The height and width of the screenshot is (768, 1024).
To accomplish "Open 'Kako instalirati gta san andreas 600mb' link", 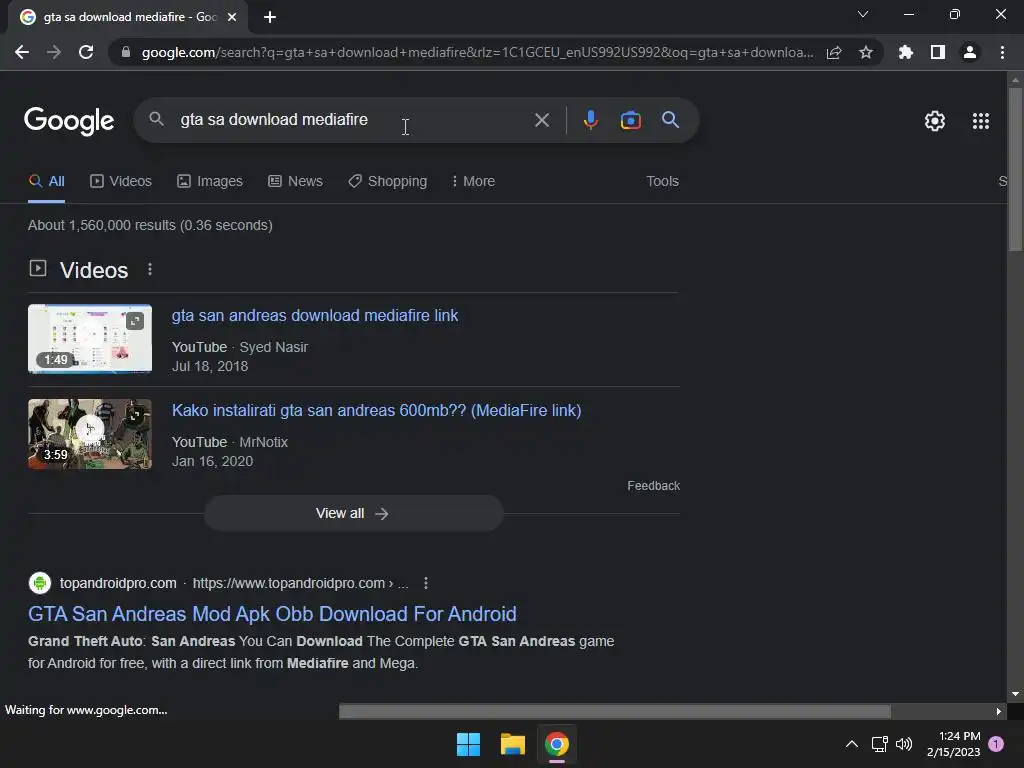I will [376, 410].
